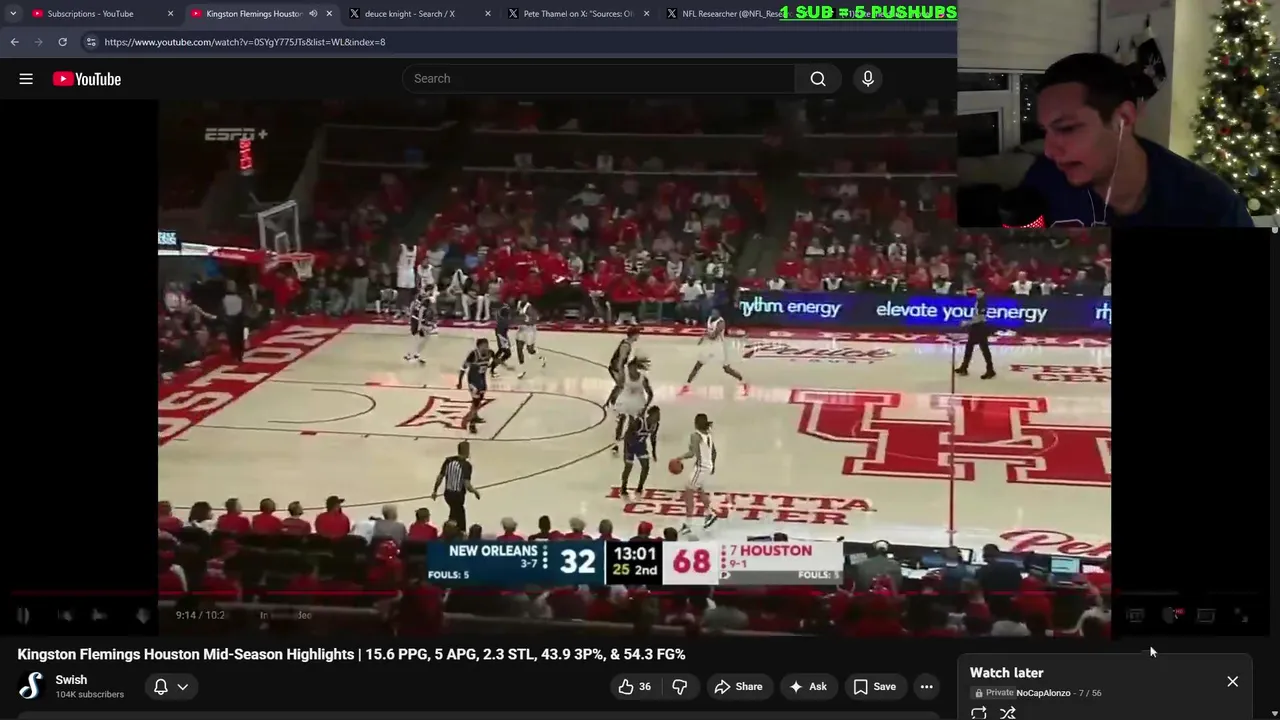Screen dimensions: 1280x720
Task: Save the video to a playlist
Action: tap(874, 687)
